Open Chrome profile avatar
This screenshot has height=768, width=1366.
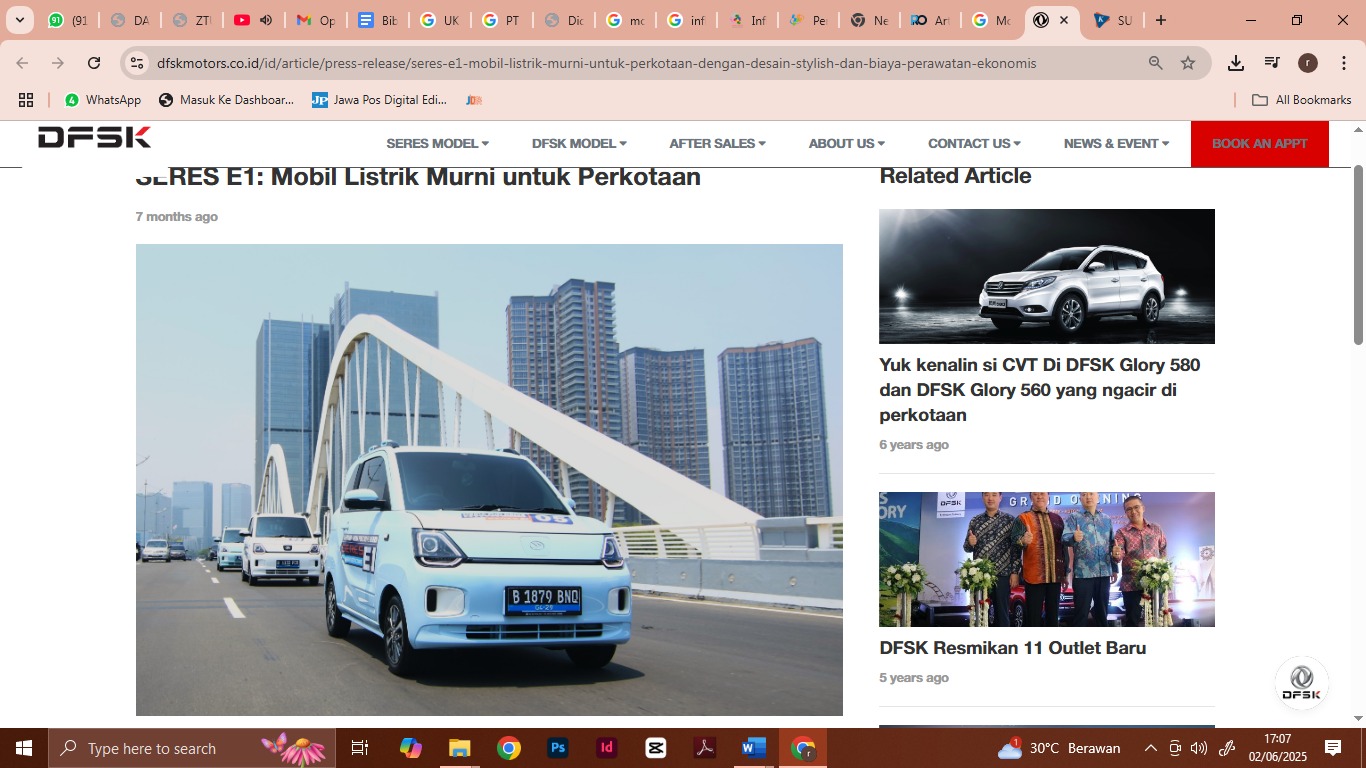point(1308,63)
